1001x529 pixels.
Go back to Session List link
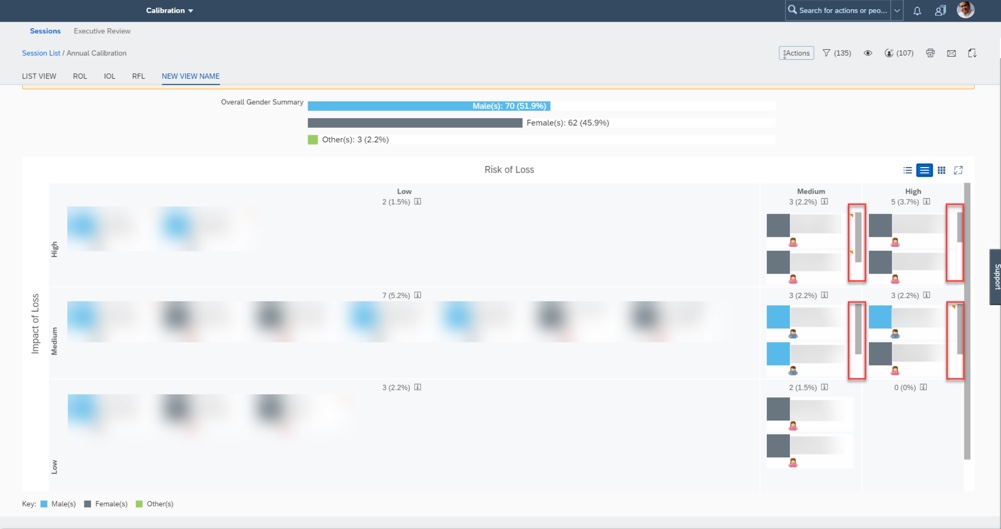tap(41, 53)
